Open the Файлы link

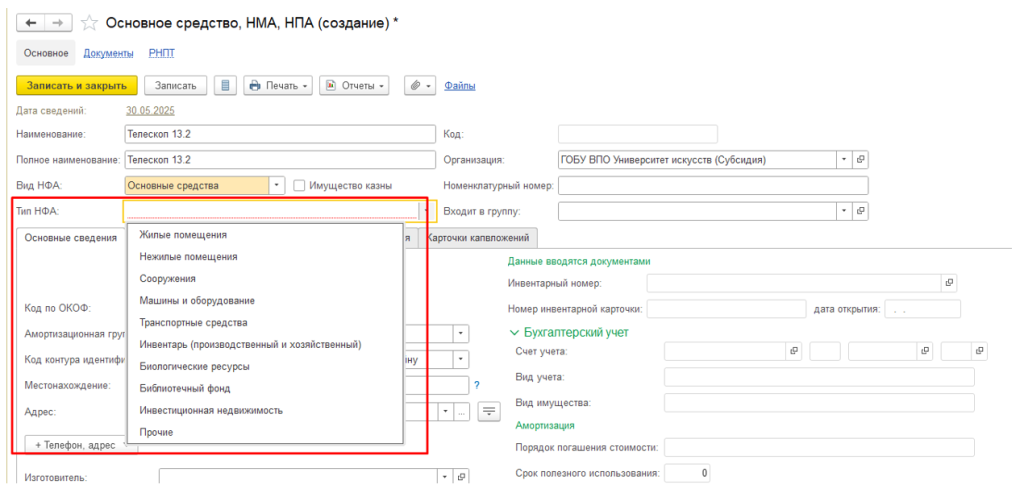[460, 86]
